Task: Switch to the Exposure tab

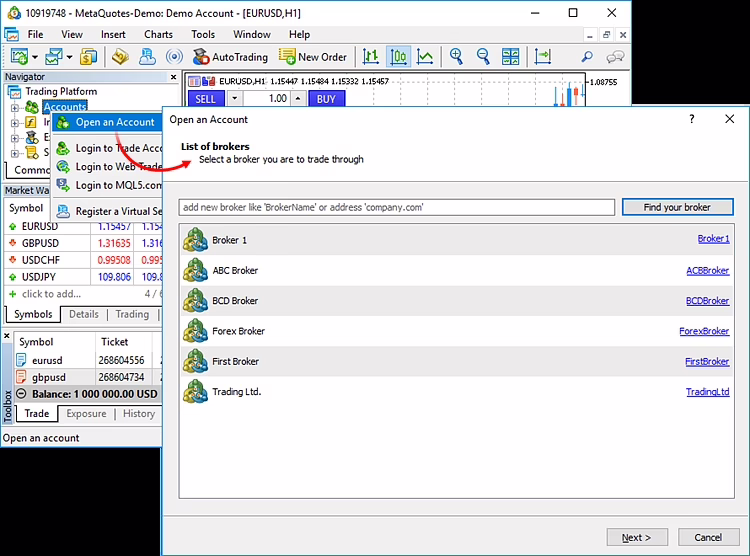Action: coord(86,414)
